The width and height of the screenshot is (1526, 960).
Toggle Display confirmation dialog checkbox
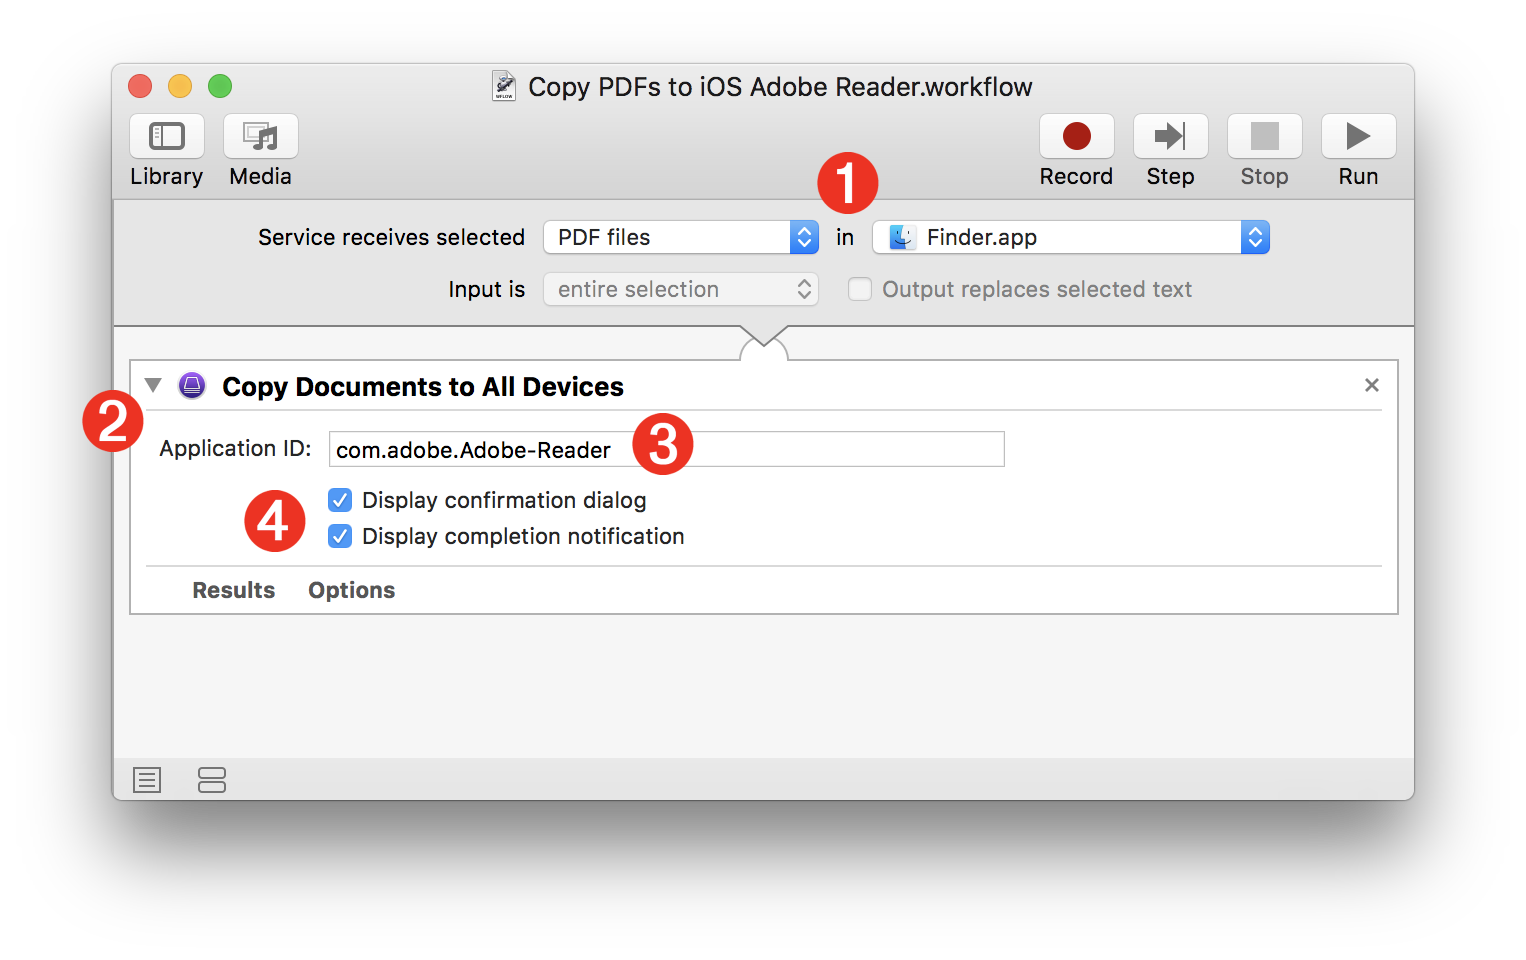340,500
